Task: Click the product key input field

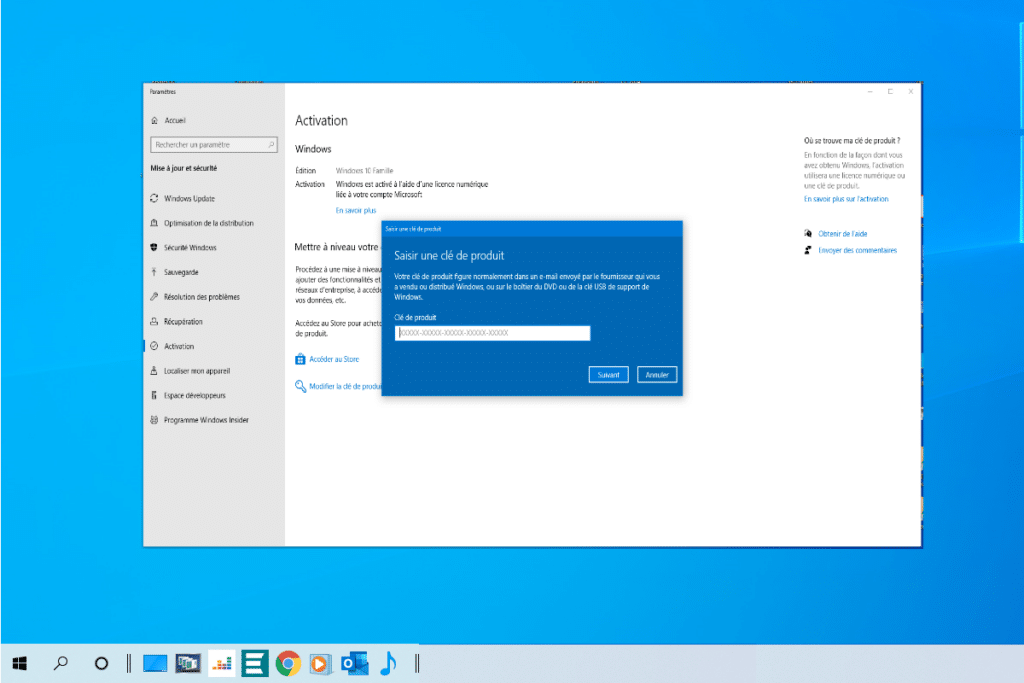Action: (494, 332)
